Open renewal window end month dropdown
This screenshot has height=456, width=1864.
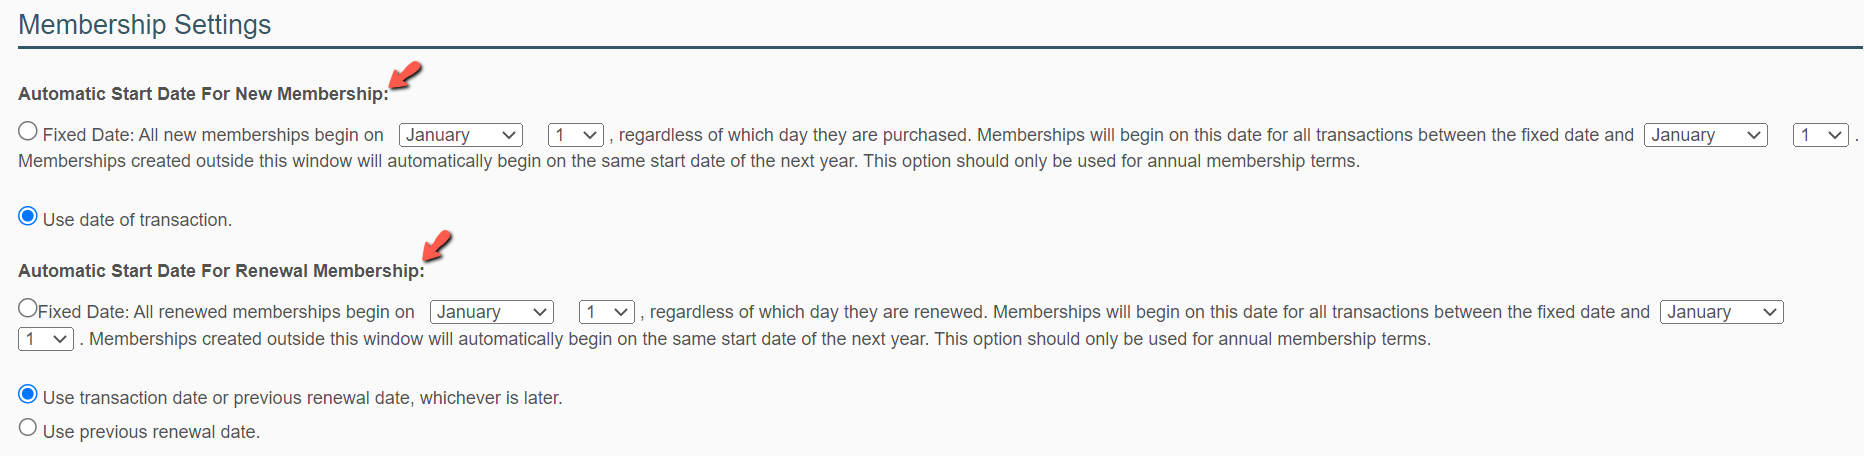1722,312
